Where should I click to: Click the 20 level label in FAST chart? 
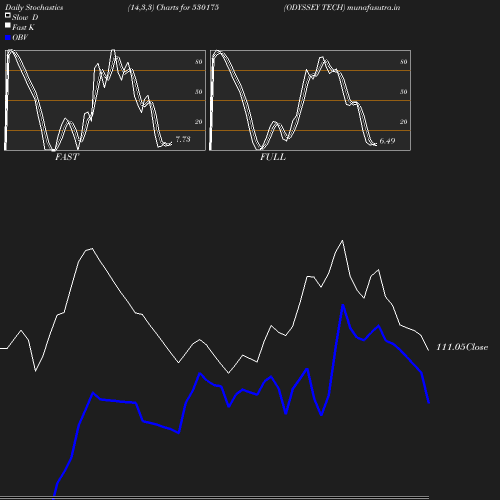pos(199,122)
